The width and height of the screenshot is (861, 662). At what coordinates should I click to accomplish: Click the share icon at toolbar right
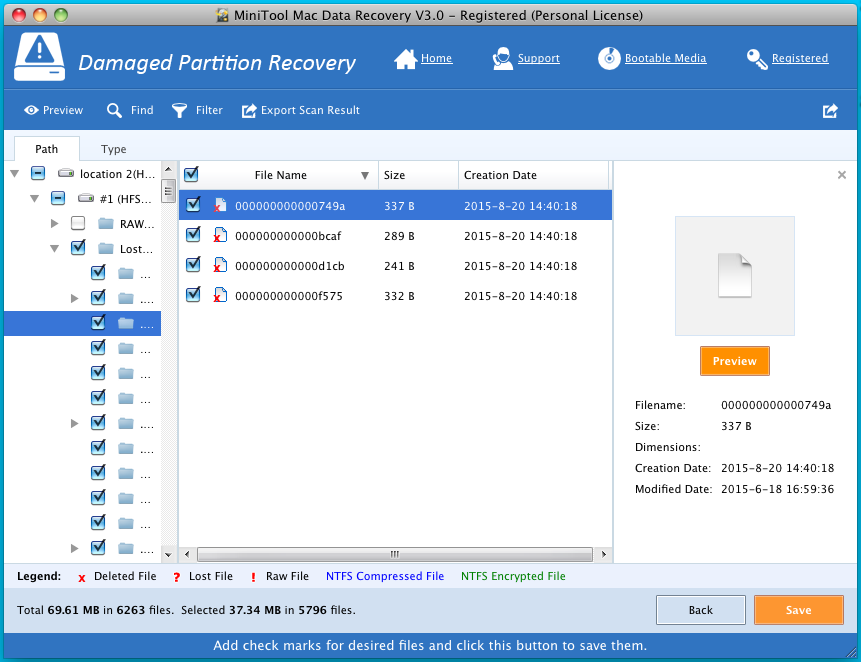pos(830,111)
